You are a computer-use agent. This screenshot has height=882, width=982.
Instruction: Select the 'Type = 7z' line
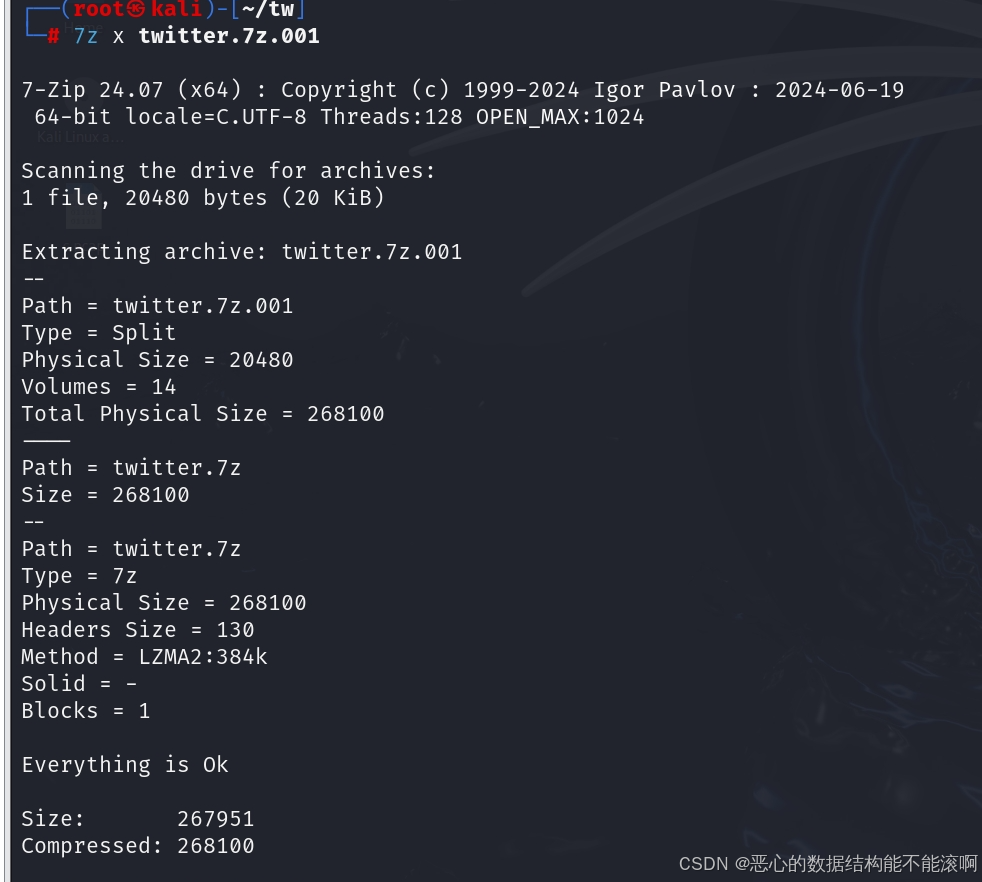pyautogui.click(x=79, y=576)
